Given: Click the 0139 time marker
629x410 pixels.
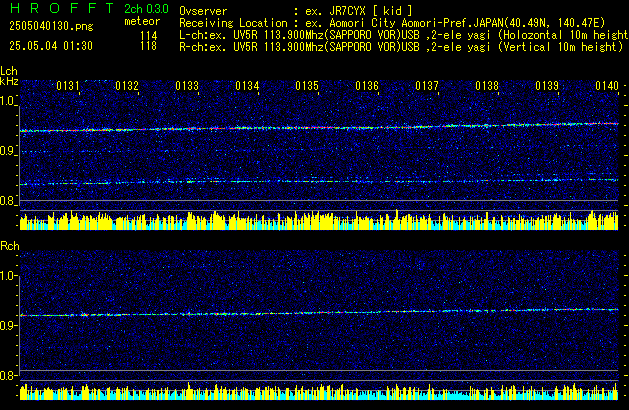Looking at the screenshot, I should (x=547, y=86).
